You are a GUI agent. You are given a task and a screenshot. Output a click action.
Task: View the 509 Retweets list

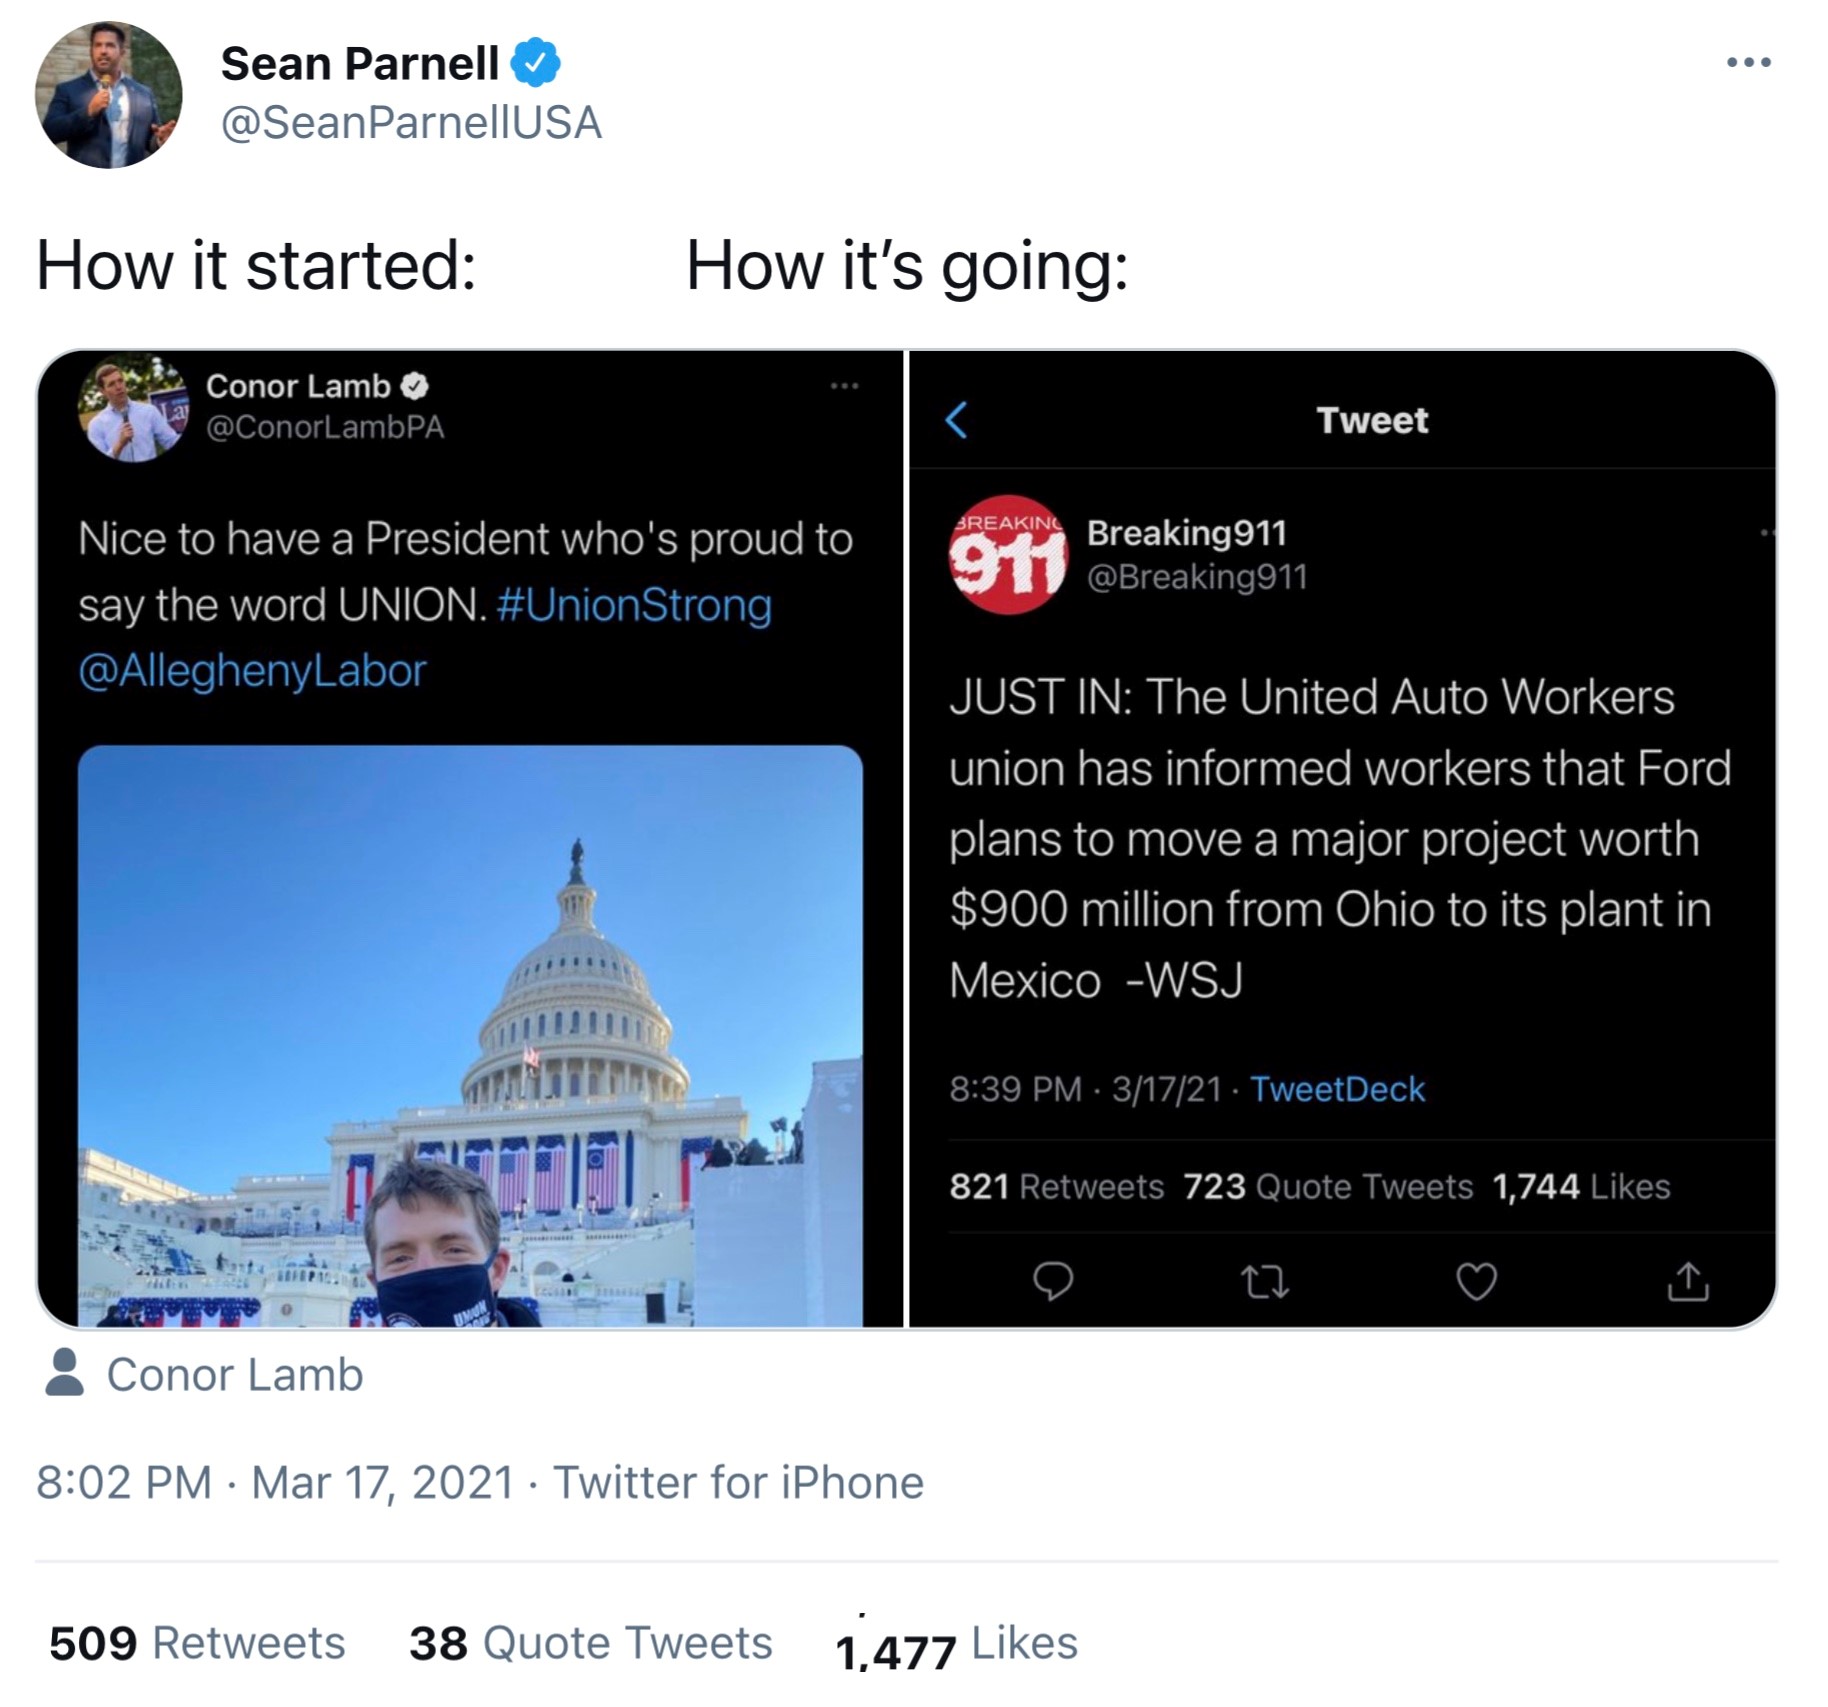pos(197,1643)
